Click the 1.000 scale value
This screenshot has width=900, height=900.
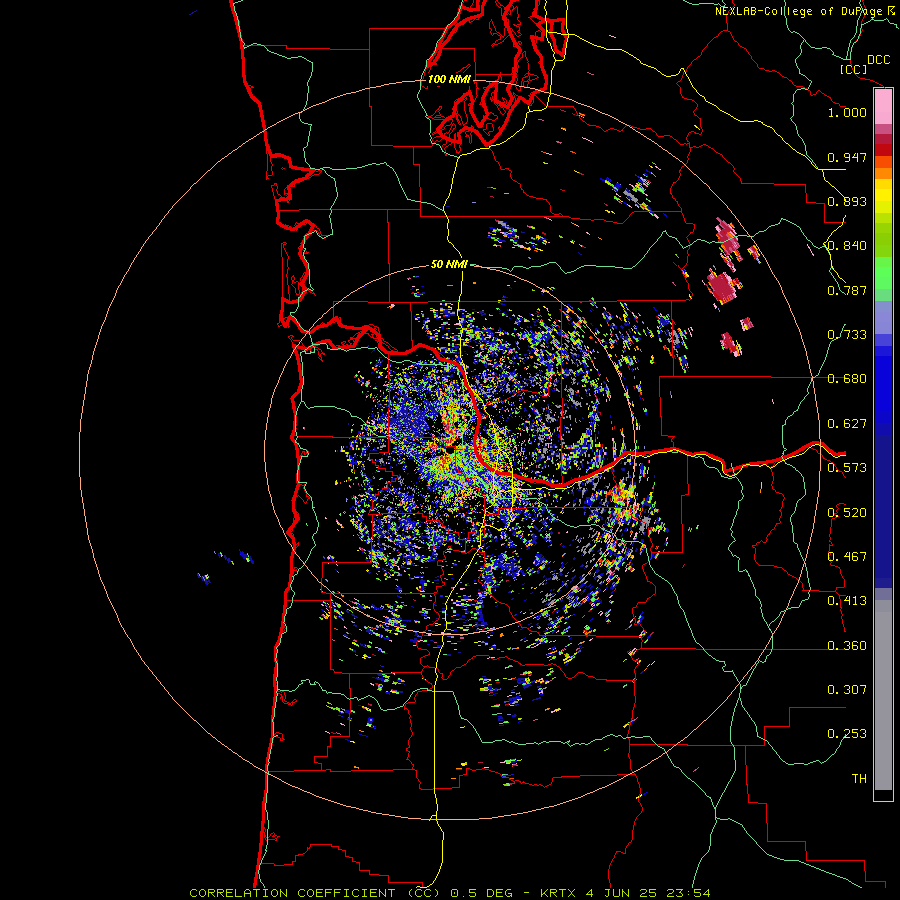click(847, 112)
